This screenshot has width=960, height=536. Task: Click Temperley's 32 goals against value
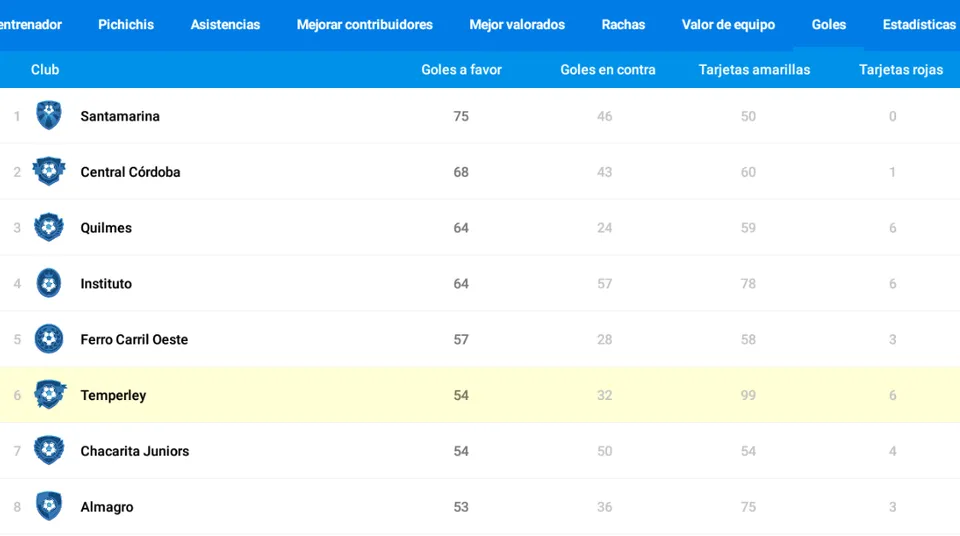pyautogui.click(x=604, y=395)
